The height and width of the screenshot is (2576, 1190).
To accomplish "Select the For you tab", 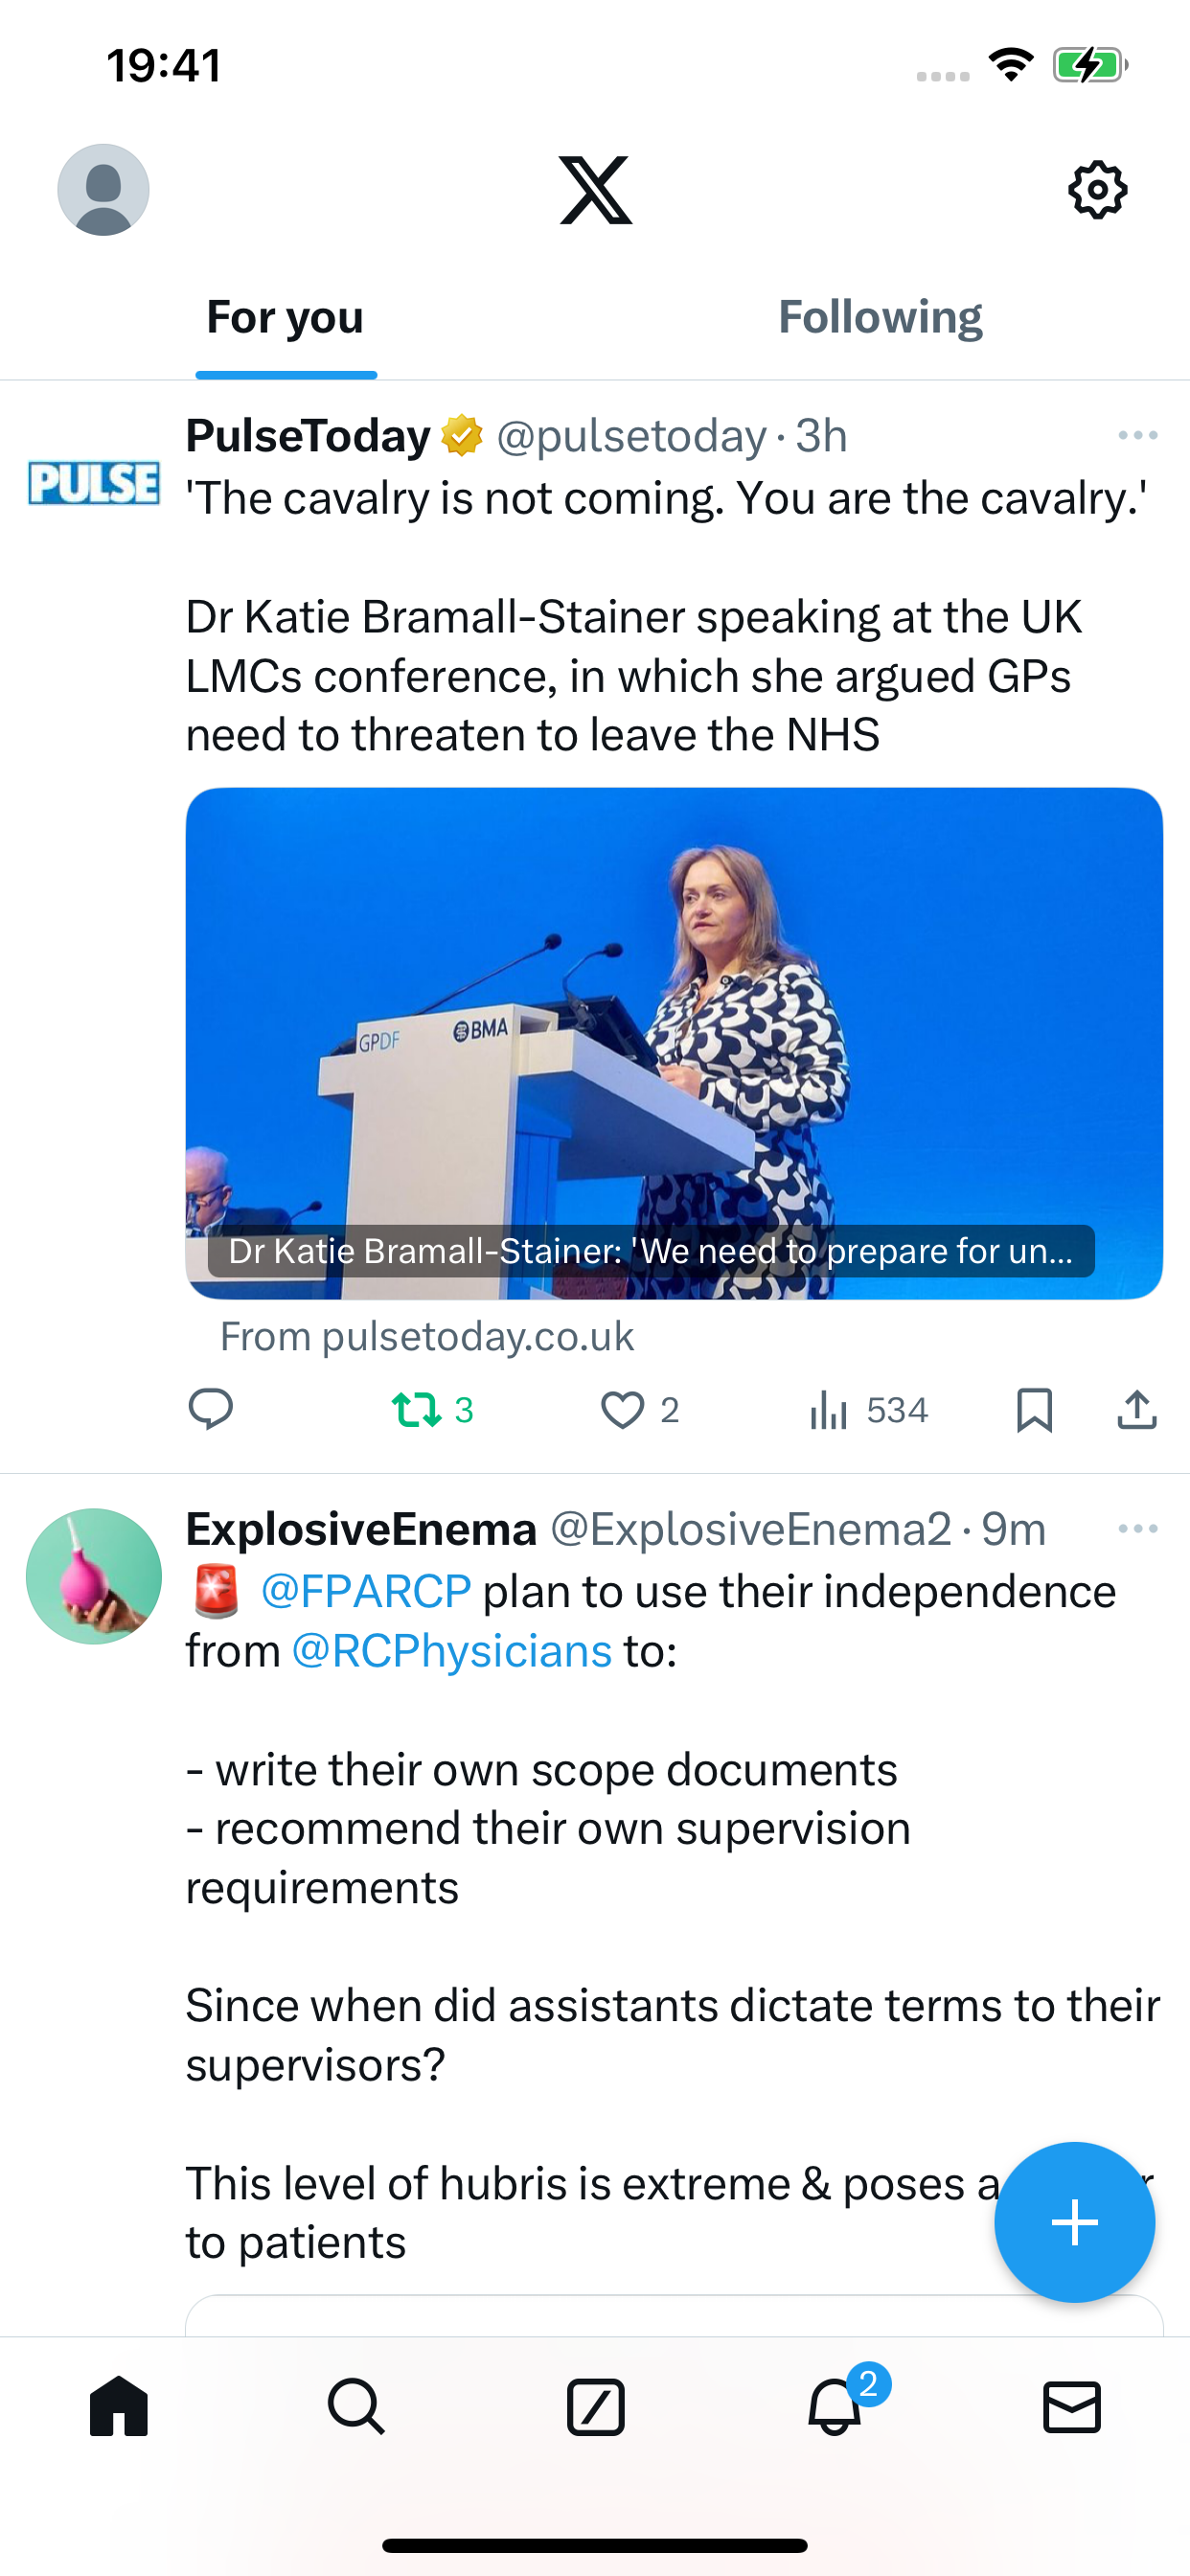I will pyautogui.click(x=285, y=318).
